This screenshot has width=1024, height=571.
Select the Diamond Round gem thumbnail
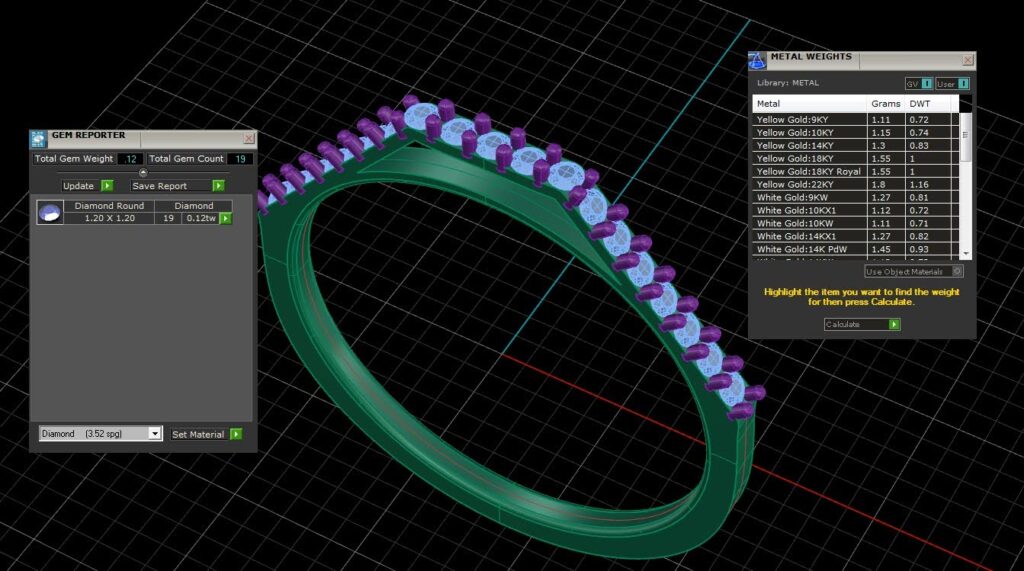[x=50, y=212]
